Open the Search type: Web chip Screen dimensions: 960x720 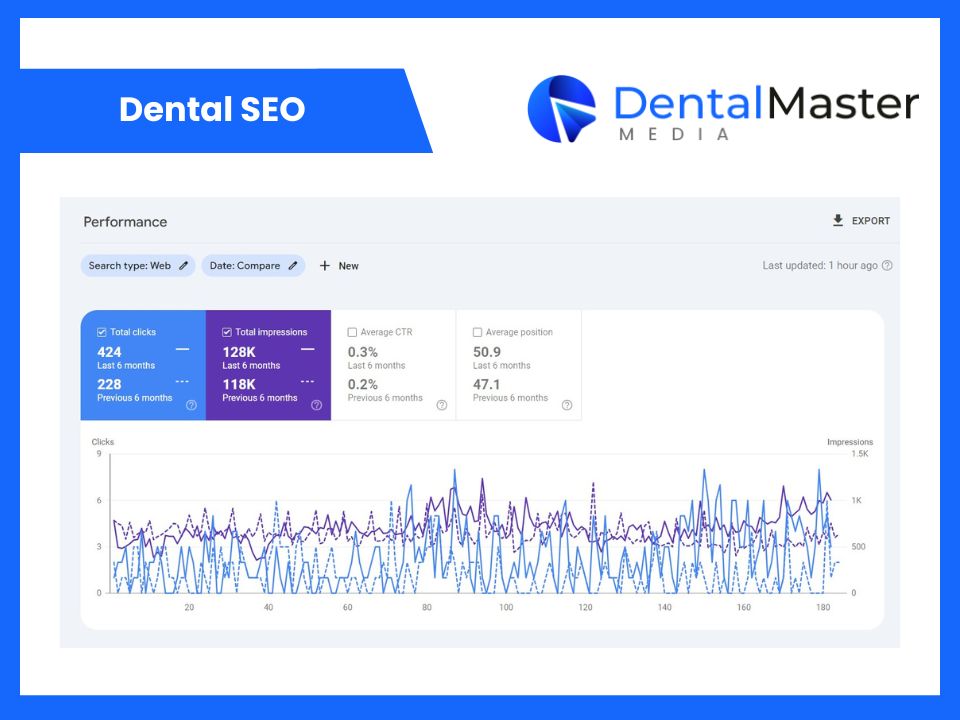point(138,266)
